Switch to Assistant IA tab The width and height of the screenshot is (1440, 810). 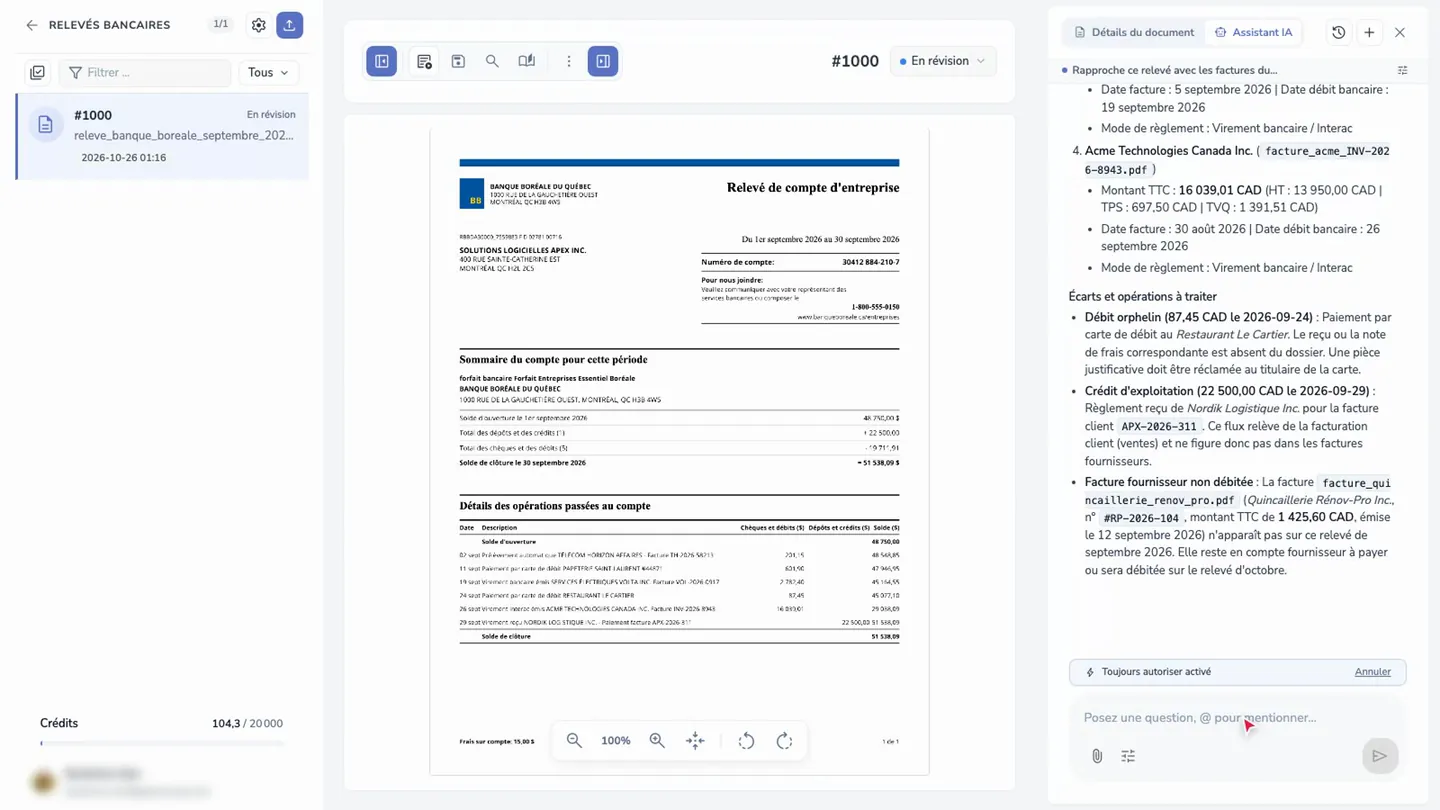(1254, 32)
